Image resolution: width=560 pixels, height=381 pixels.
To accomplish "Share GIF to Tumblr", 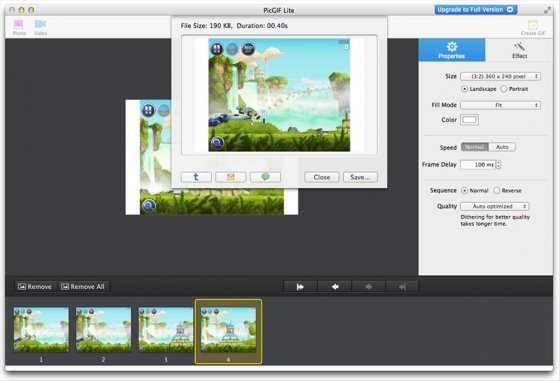I will (196, 177).
